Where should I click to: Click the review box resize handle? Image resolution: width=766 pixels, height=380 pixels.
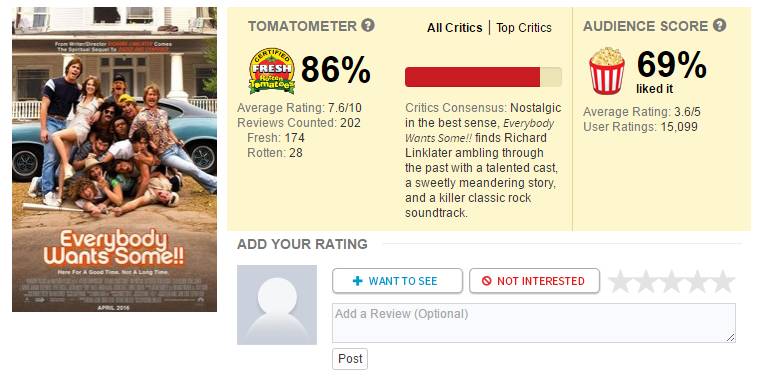730,338
